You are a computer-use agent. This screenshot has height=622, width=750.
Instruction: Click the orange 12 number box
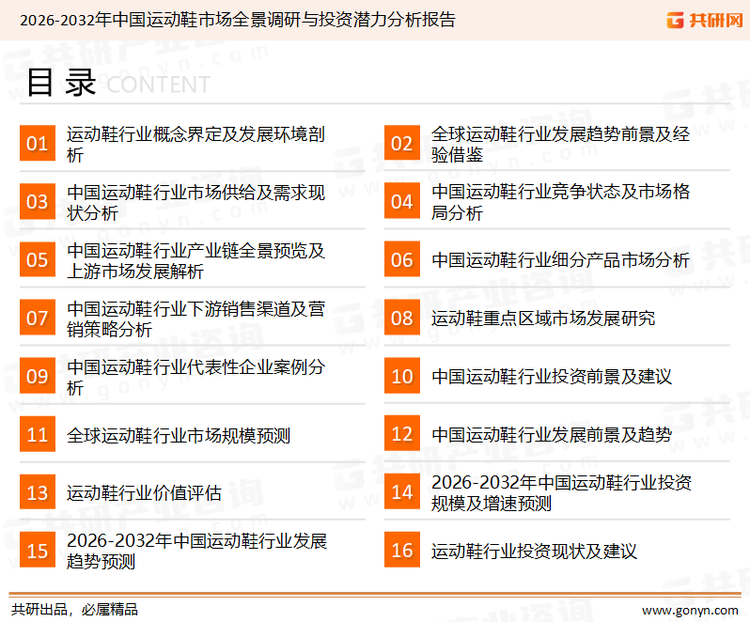point(402,433)
